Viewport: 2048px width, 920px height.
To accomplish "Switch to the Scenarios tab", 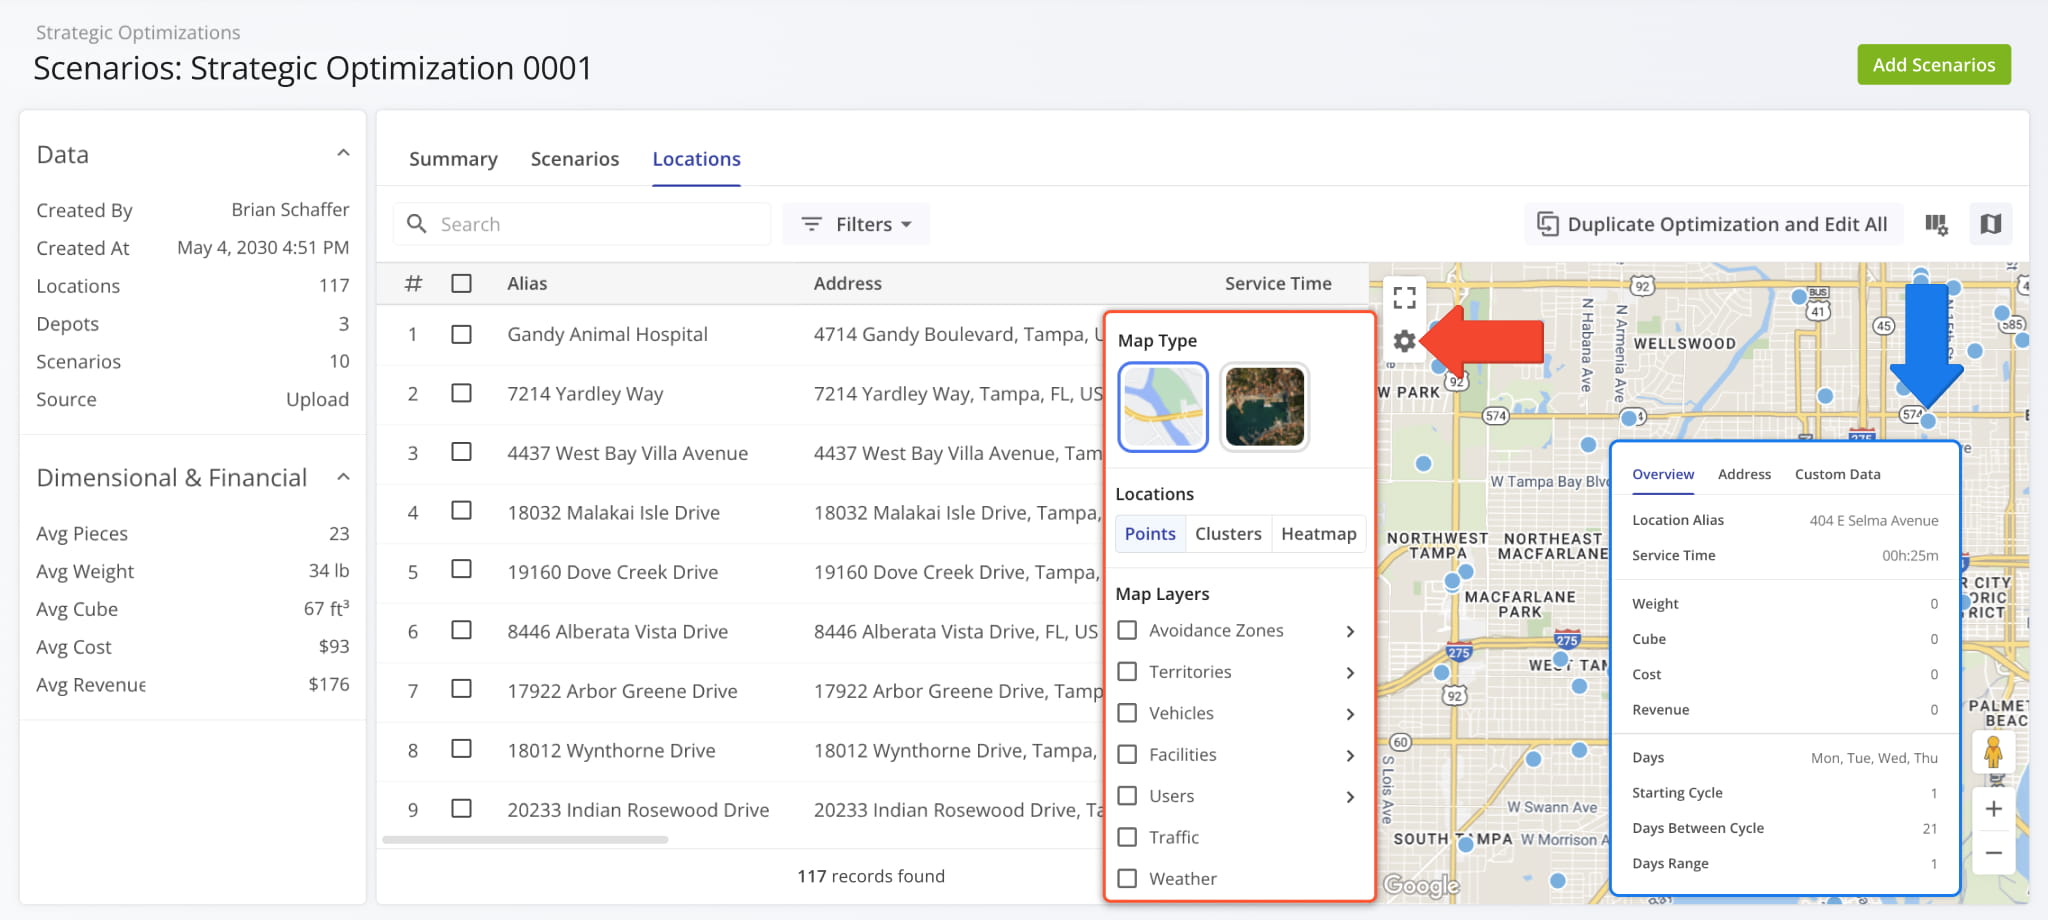I will point(574,159).
